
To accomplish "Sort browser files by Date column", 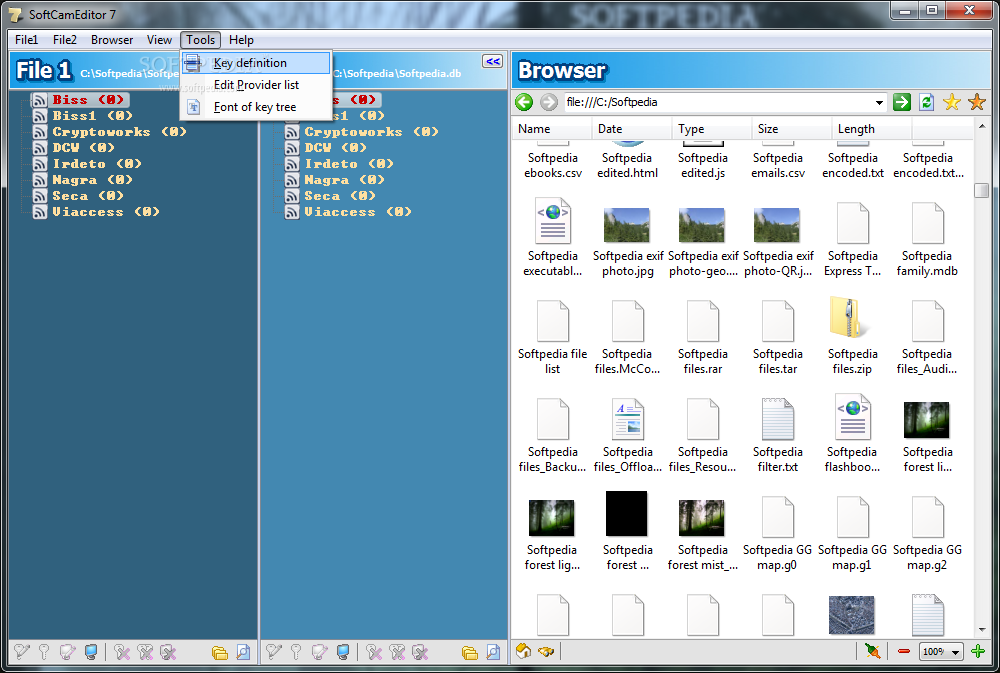I will [x=631, y=129].
